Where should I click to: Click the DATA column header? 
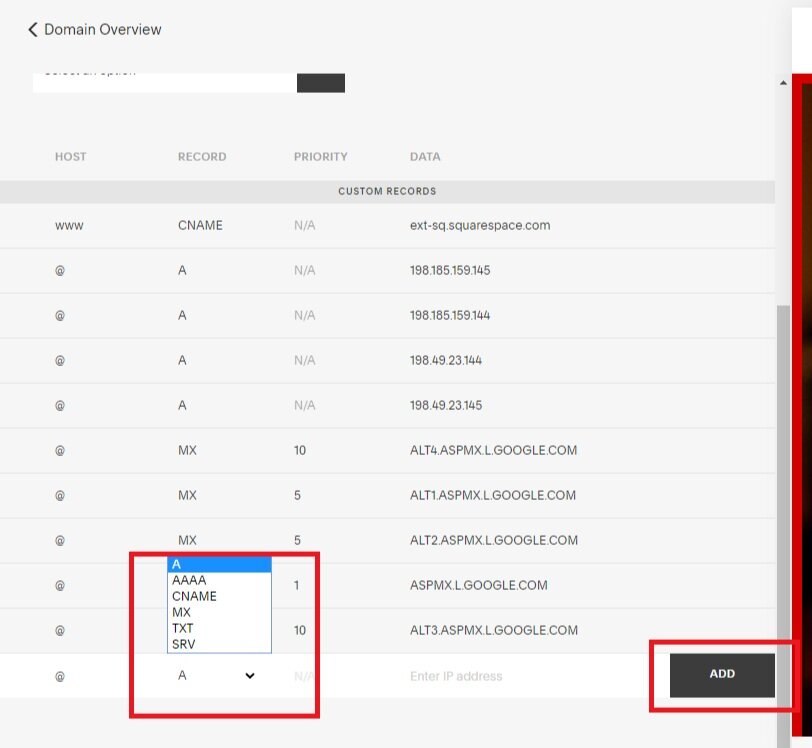pos(425,156)
